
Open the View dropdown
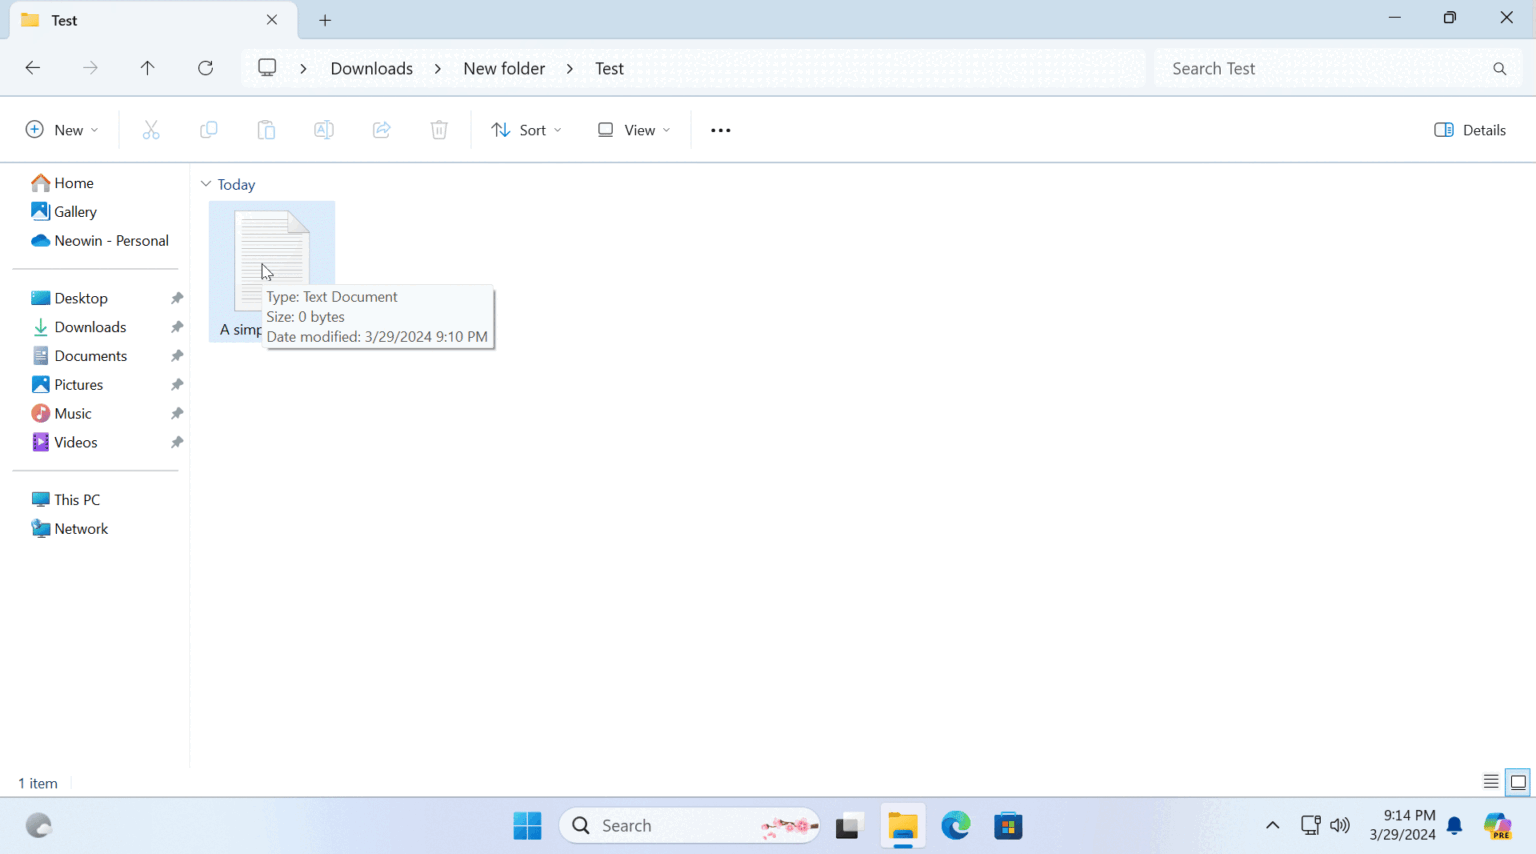coord(631,129)
